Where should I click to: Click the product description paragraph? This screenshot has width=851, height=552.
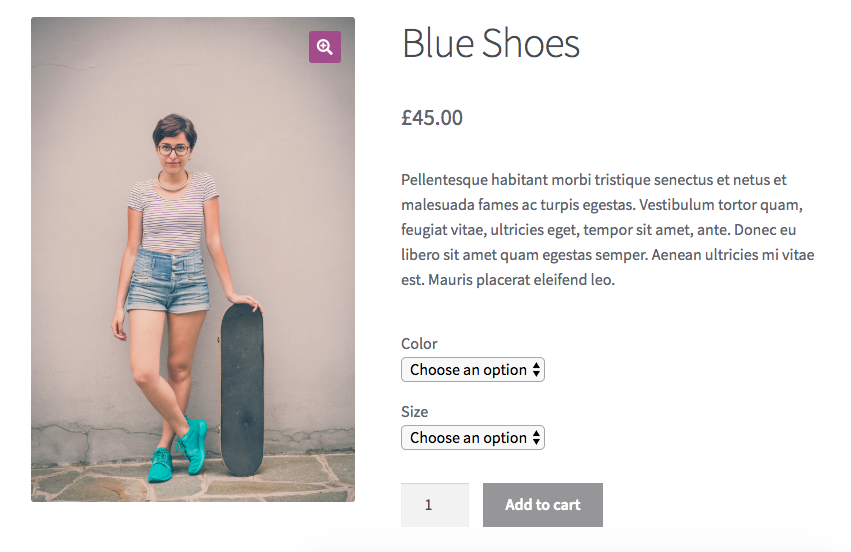pyautogui.click(x=608, y=230)
